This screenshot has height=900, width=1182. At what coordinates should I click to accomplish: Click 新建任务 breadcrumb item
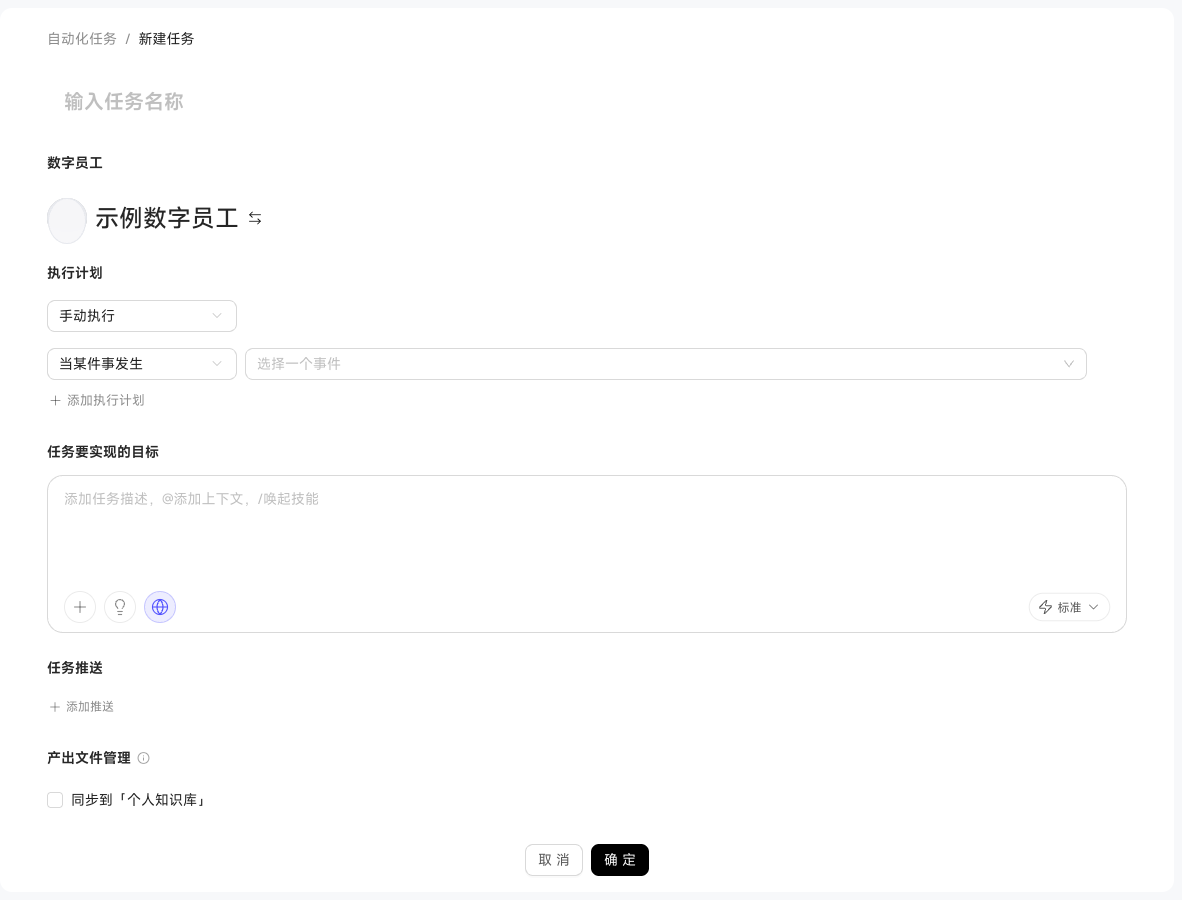(166, 38)
